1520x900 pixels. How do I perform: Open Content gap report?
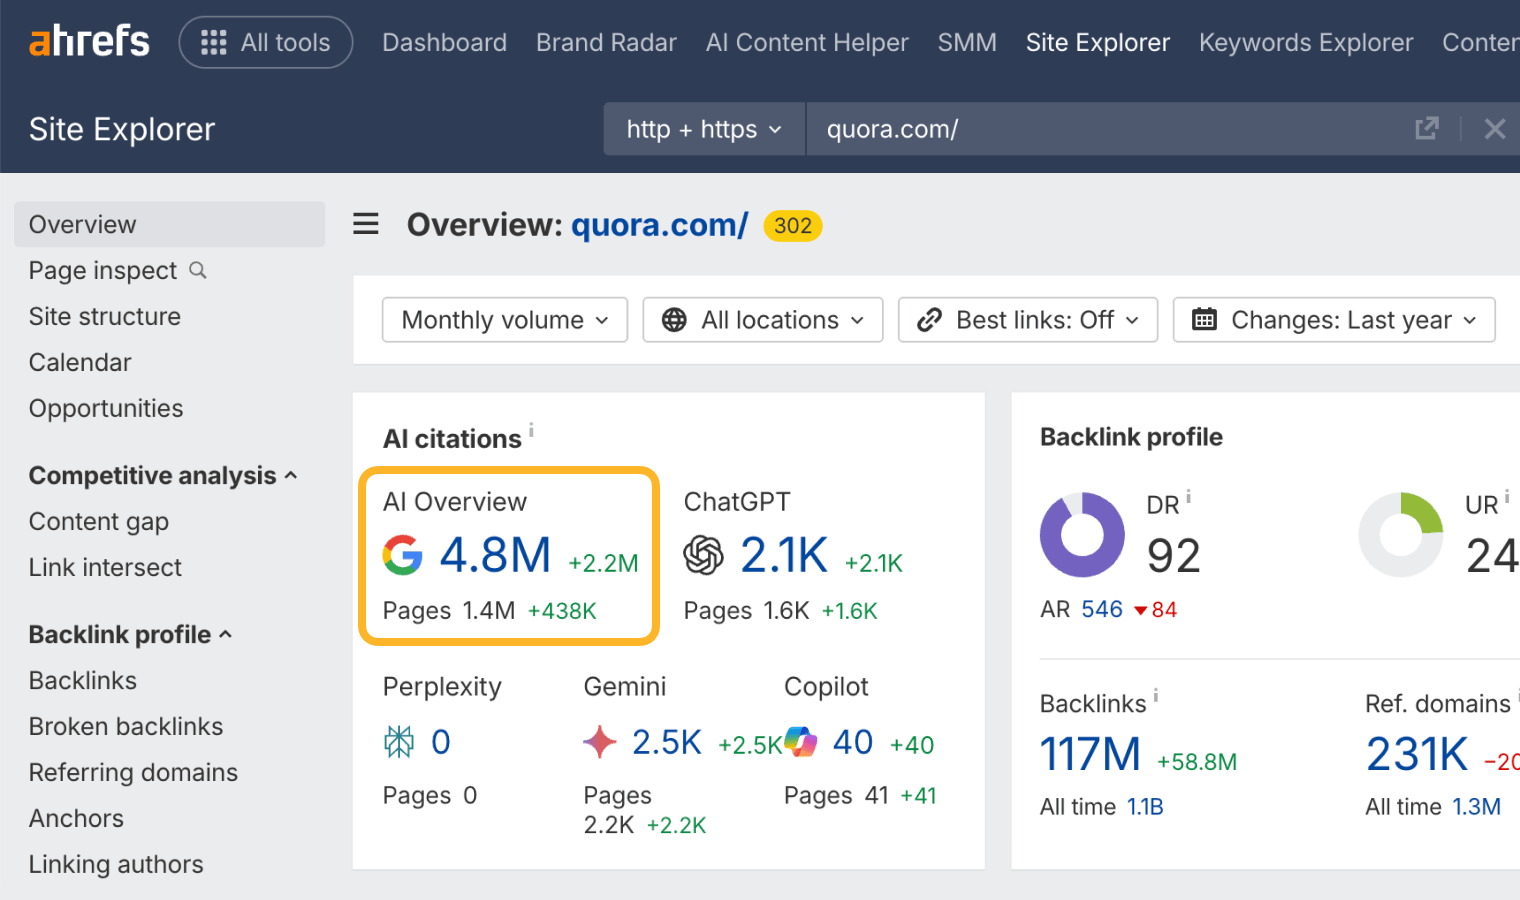pyautogui.click(x=99, y=521)
